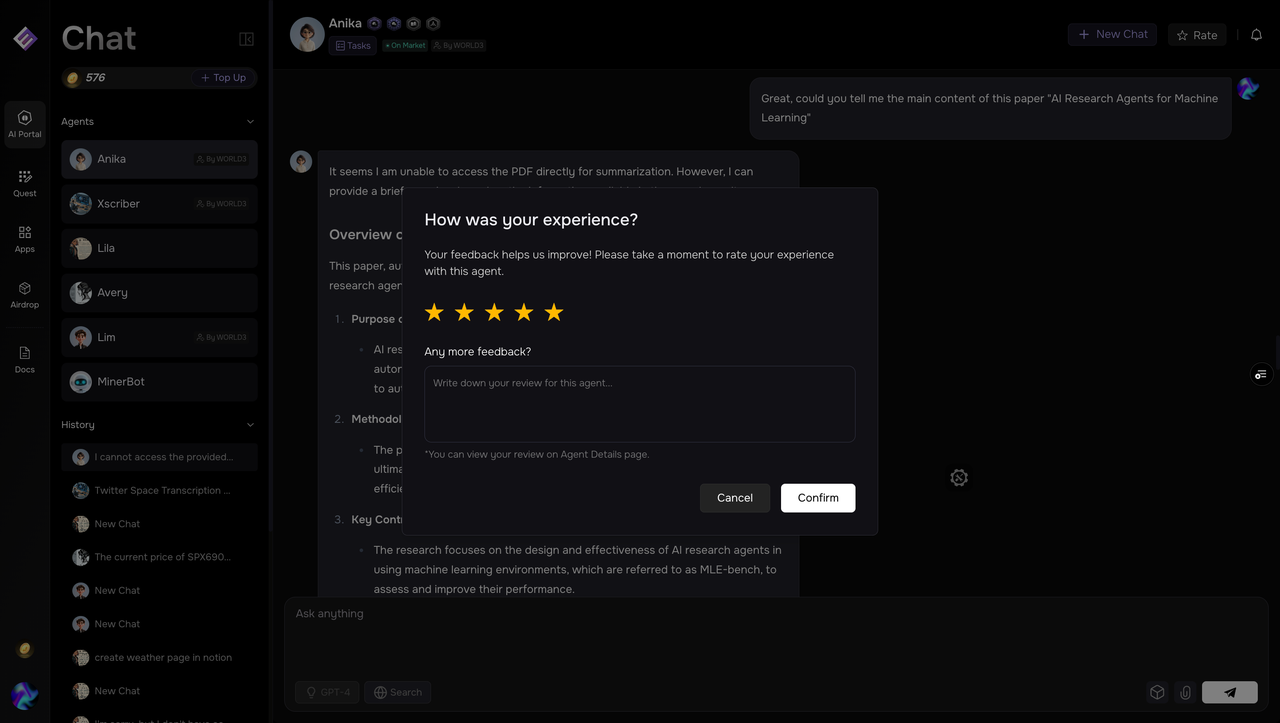This screenshot has height=723, width=1280.
Task: Open the Docs page icon
Action: coord(25,359)
